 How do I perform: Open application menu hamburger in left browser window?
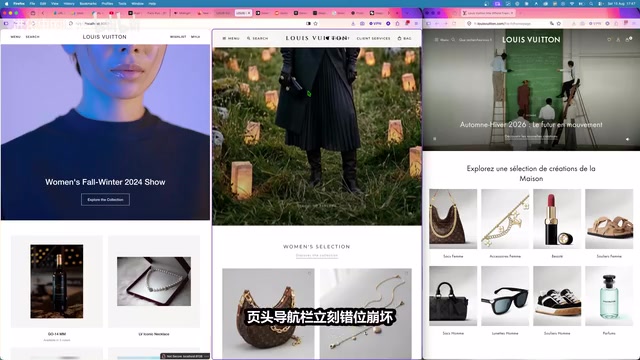pyautogui.click(x=416, y=24)
